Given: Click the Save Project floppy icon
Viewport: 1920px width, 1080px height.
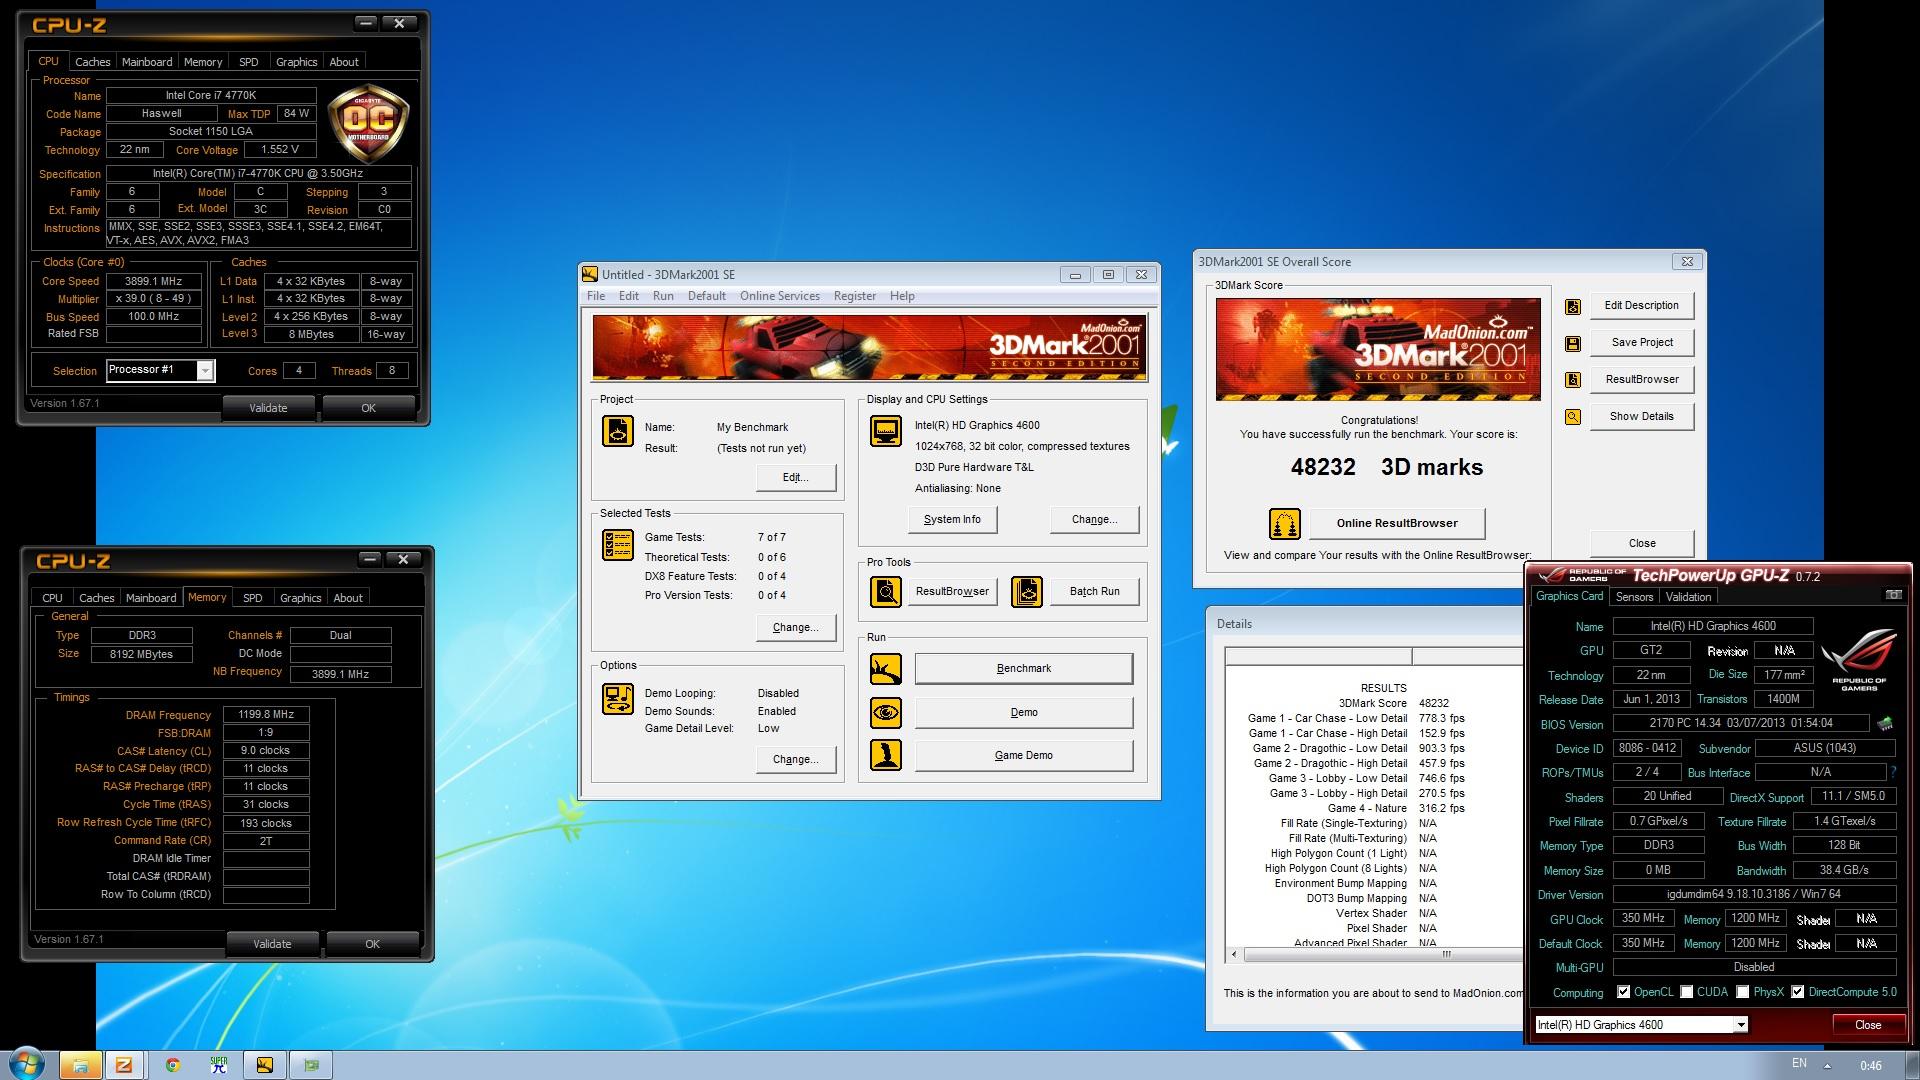Looking at the screenshot, I should click(1573, 344).
